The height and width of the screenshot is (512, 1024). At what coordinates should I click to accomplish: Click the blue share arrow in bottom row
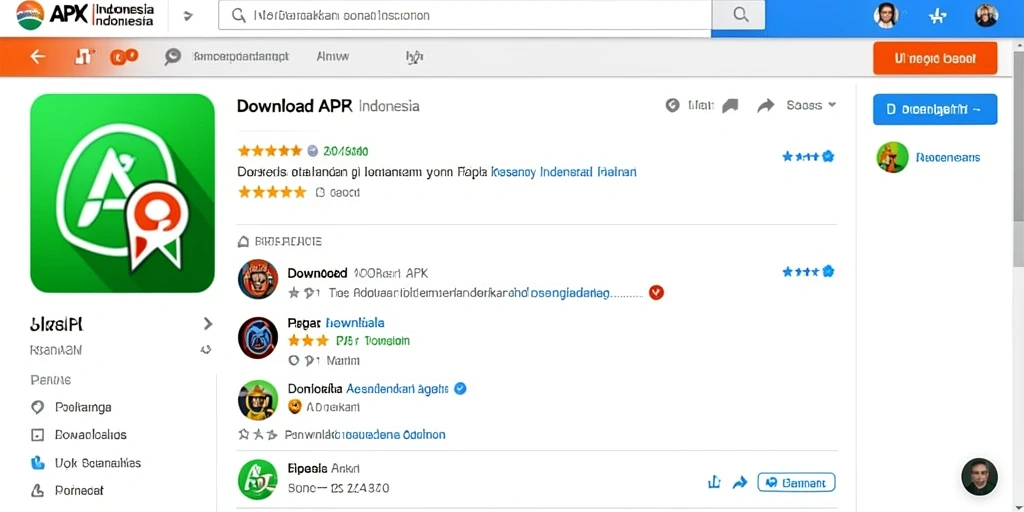pos(740,483)
